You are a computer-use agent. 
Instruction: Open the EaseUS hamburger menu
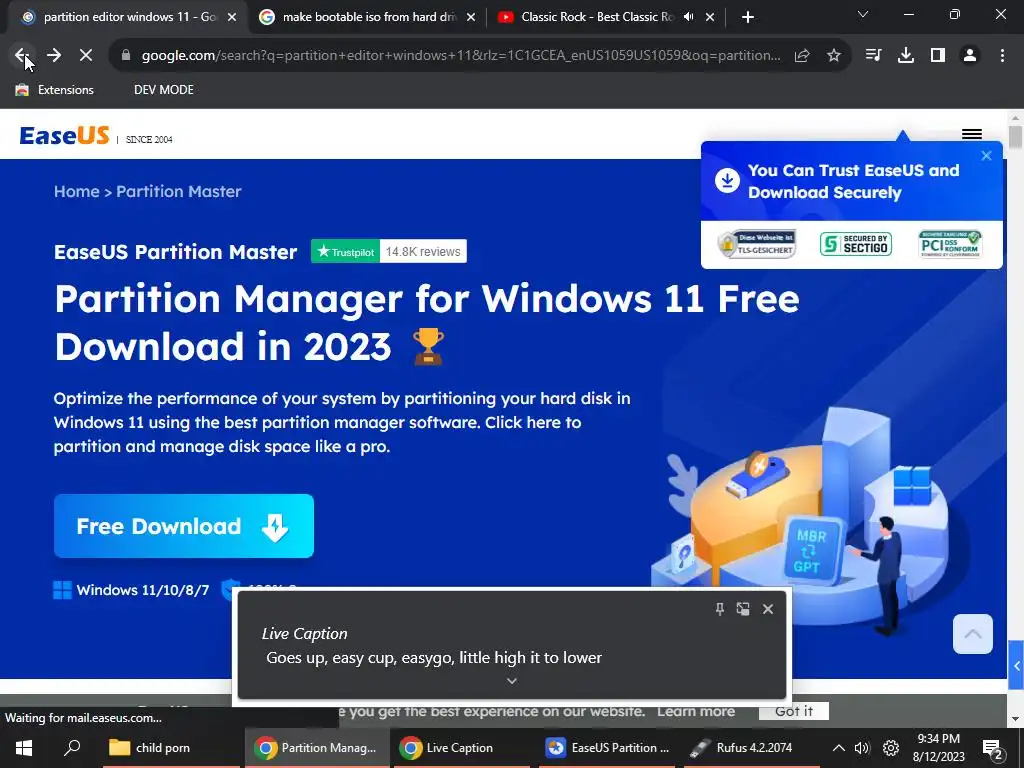coord(972,134)
